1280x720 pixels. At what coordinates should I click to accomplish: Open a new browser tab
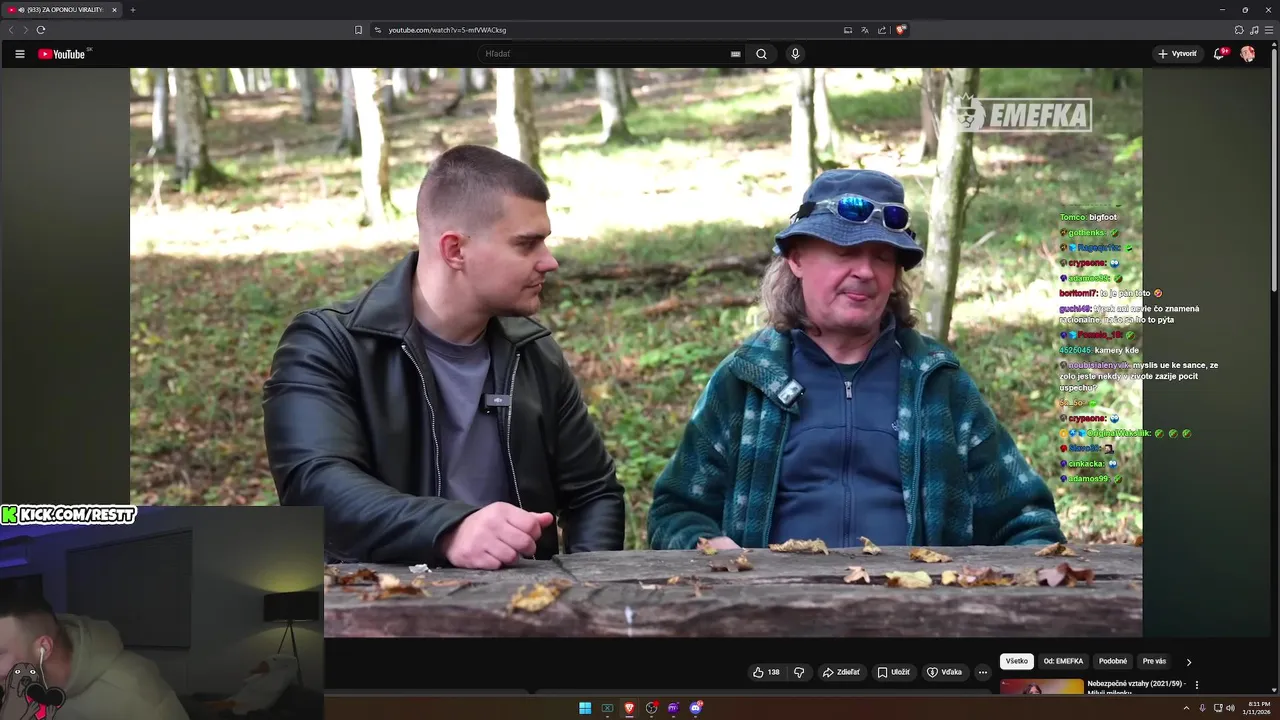click(x=132, y=10)
